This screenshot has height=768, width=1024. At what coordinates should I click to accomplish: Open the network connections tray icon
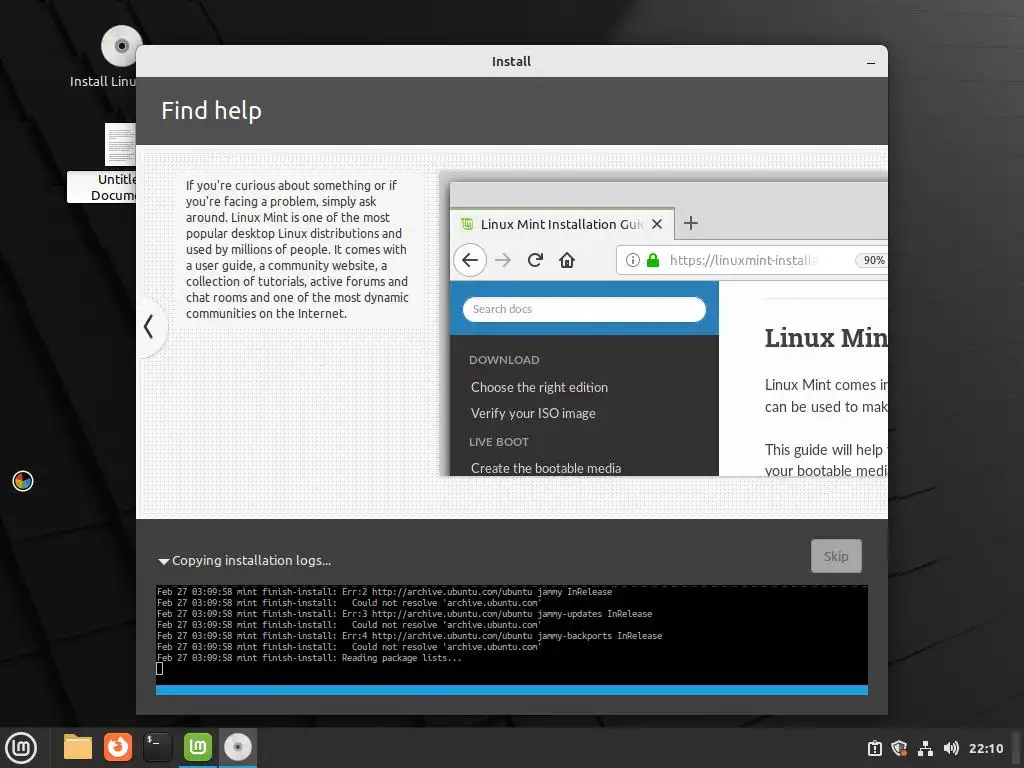(925, 748)
